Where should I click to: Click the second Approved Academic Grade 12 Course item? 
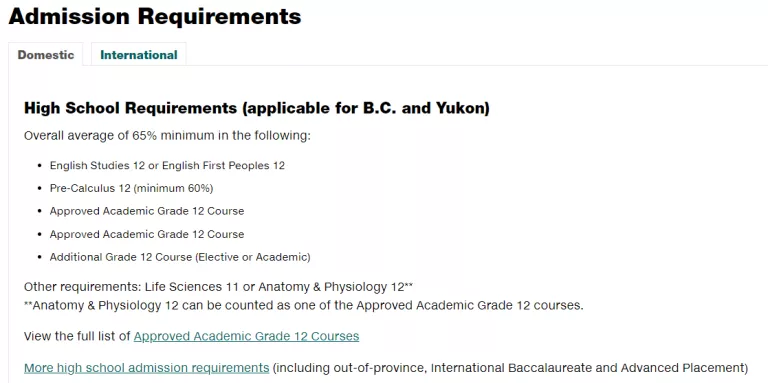pos(147,234)
